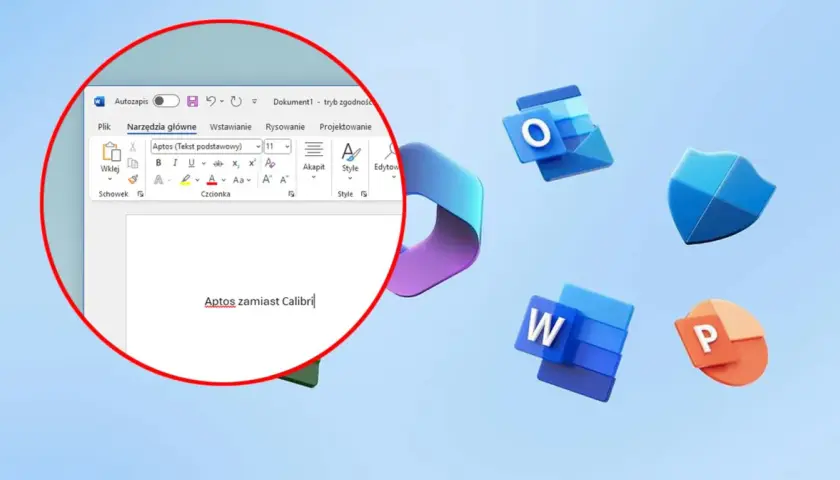Open the Plik menu tab
The width and height of the screenshot is (840, 480).
point(104,127)
